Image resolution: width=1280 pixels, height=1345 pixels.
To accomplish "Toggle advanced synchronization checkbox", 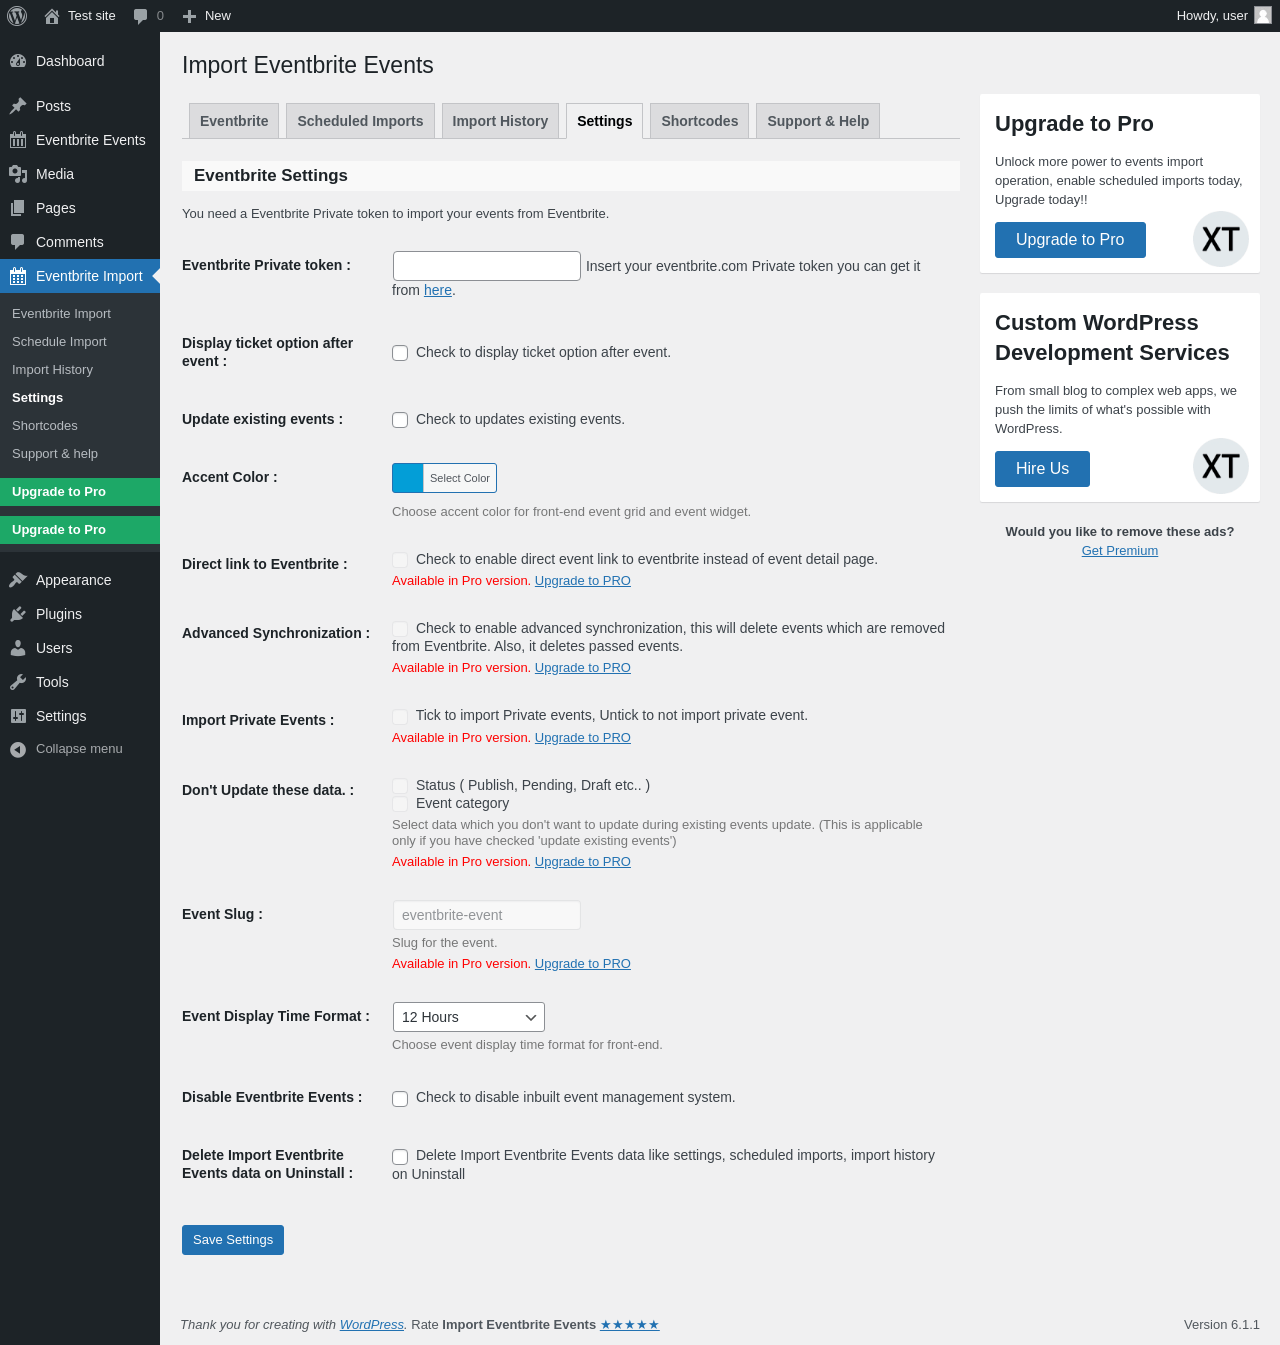I will [400, 629].
